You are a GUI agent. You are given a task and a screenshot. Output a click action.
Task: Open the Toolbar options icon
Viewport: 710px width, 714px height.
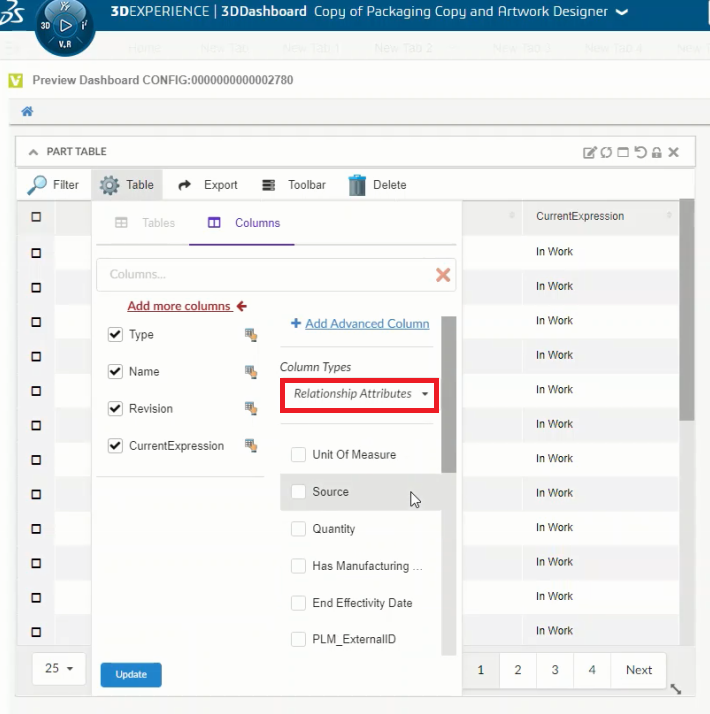coord(268,185)
